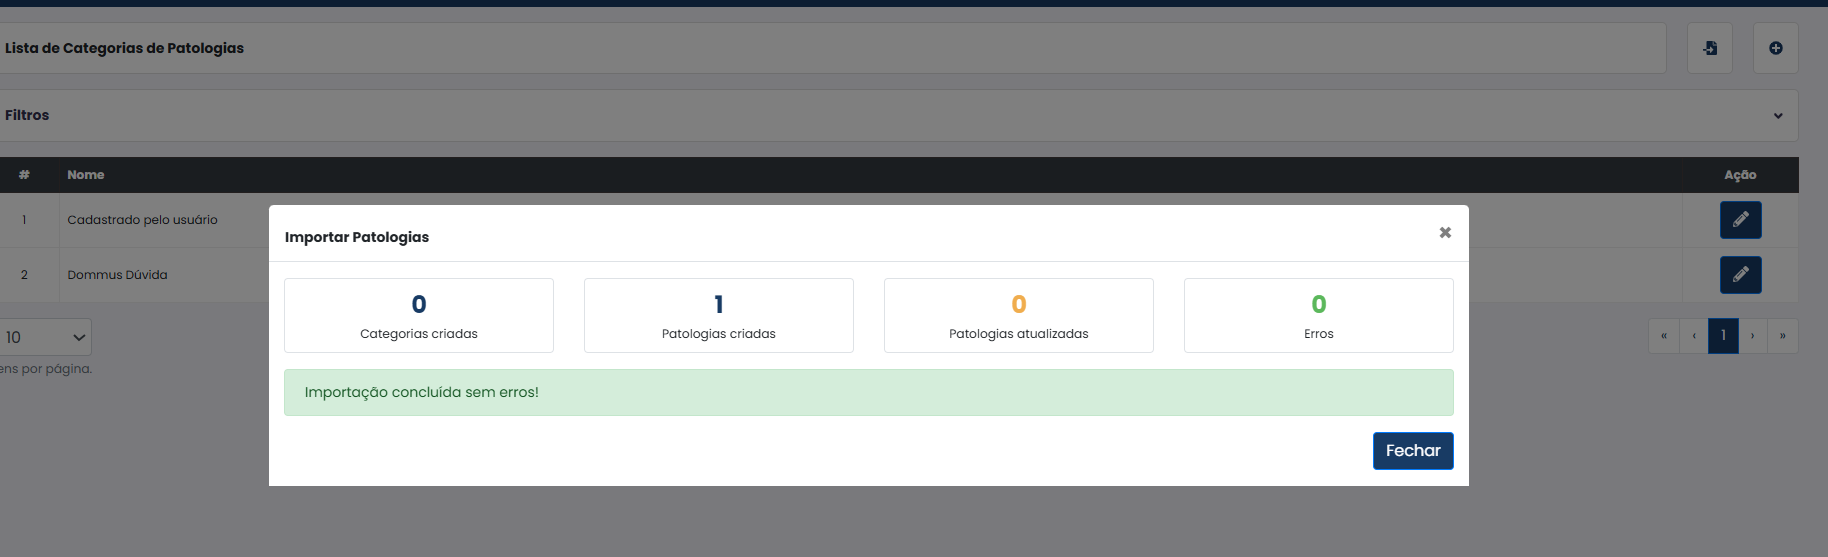
Task: Expand the Filtros panel chevron
Action: (1778, 116)
